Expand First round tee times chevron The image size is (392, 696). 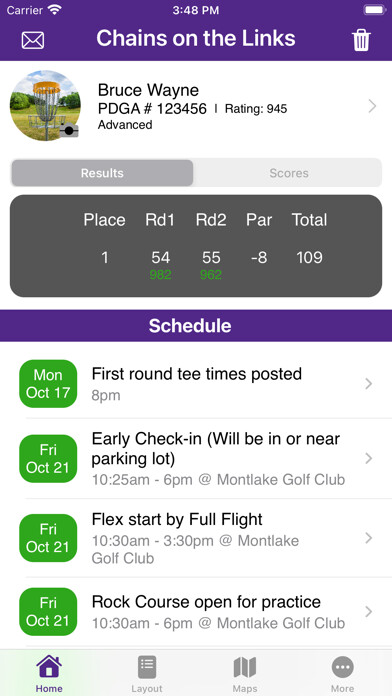click(368, 384)
